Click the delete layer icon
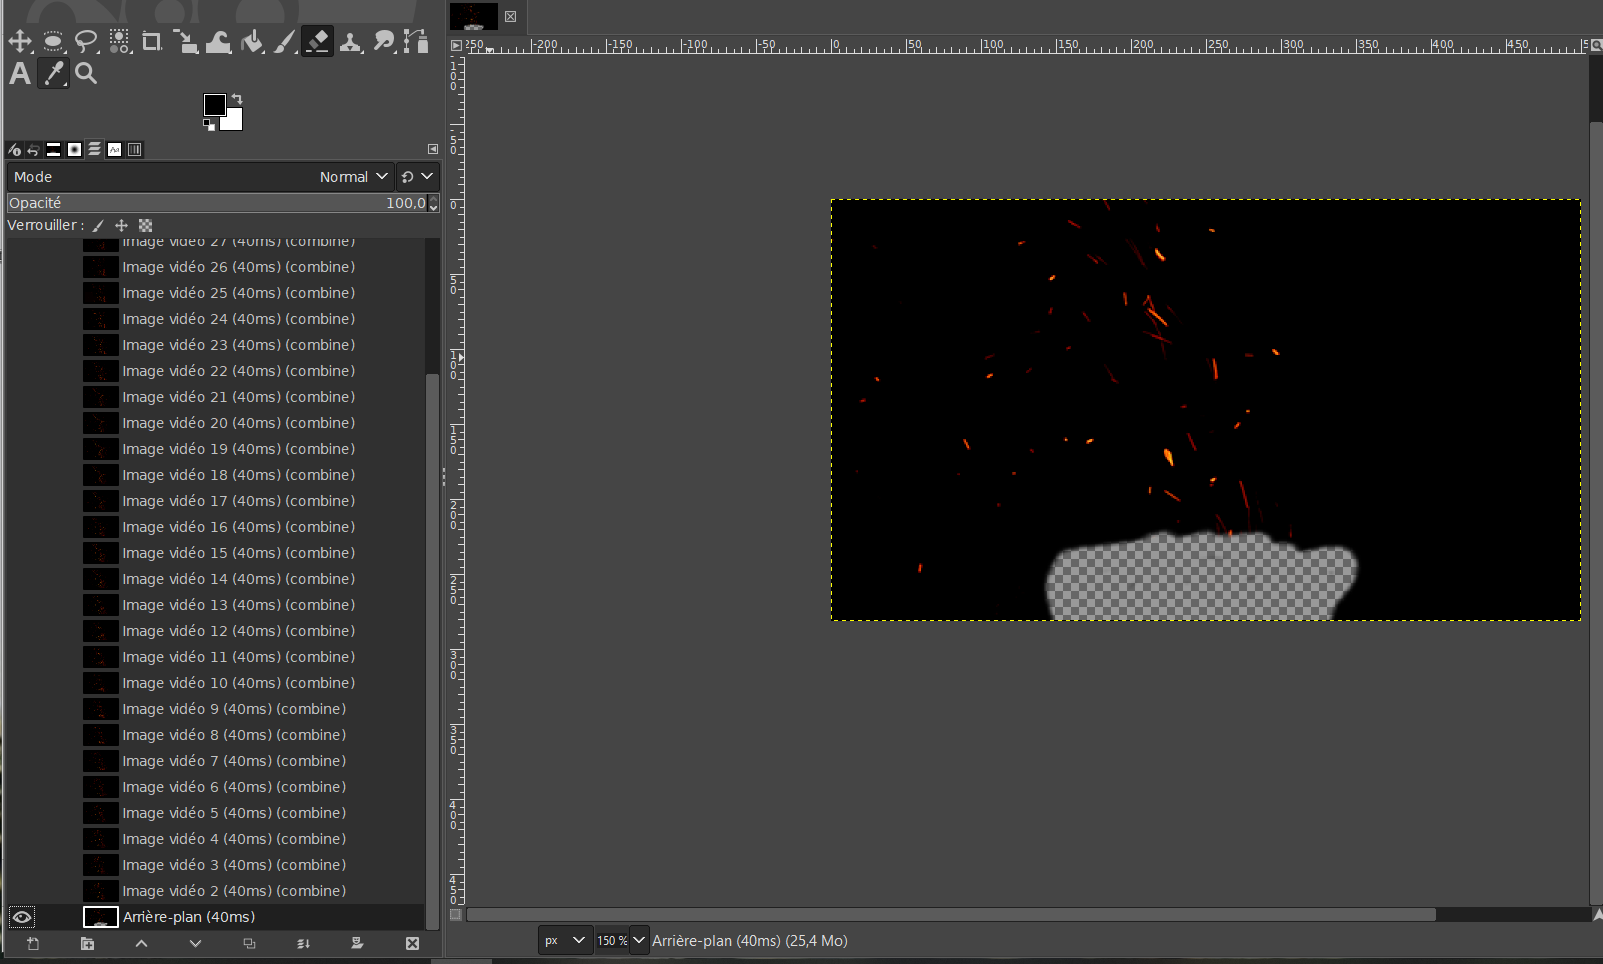This screenshot has width=1603, height=964. [412, 943]
